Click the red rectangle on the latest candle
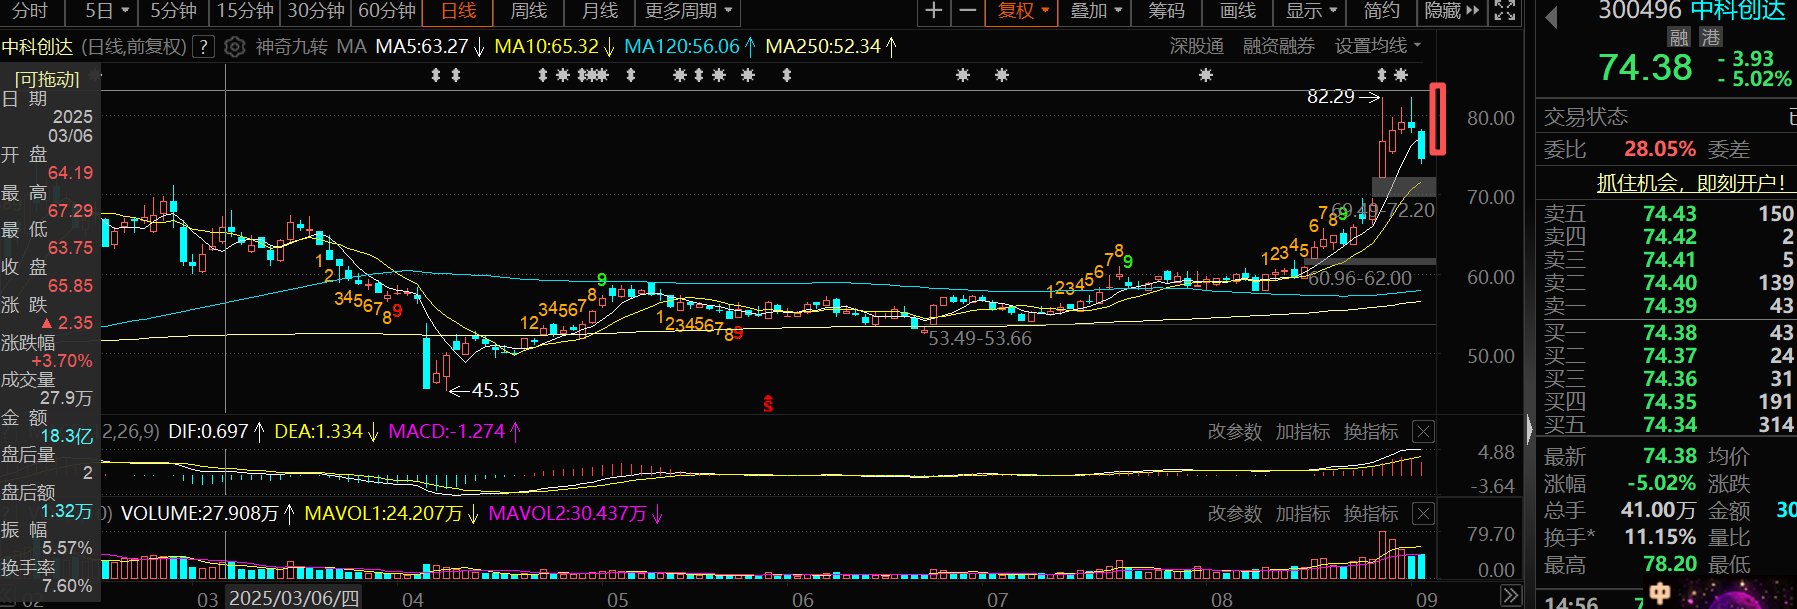1797x609 pixels. click(1437, 119)
